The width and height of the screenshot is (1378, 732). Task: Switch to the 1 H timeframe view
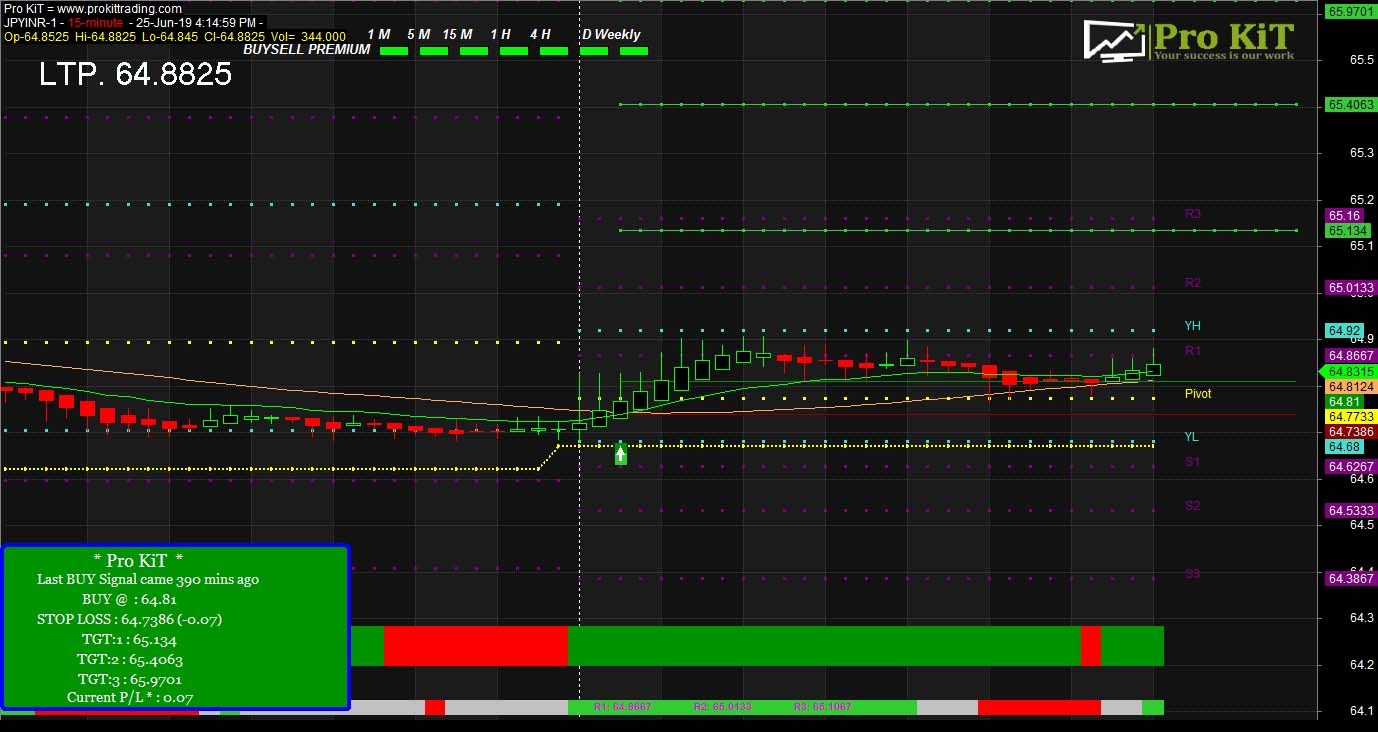[x=499, y=34]
